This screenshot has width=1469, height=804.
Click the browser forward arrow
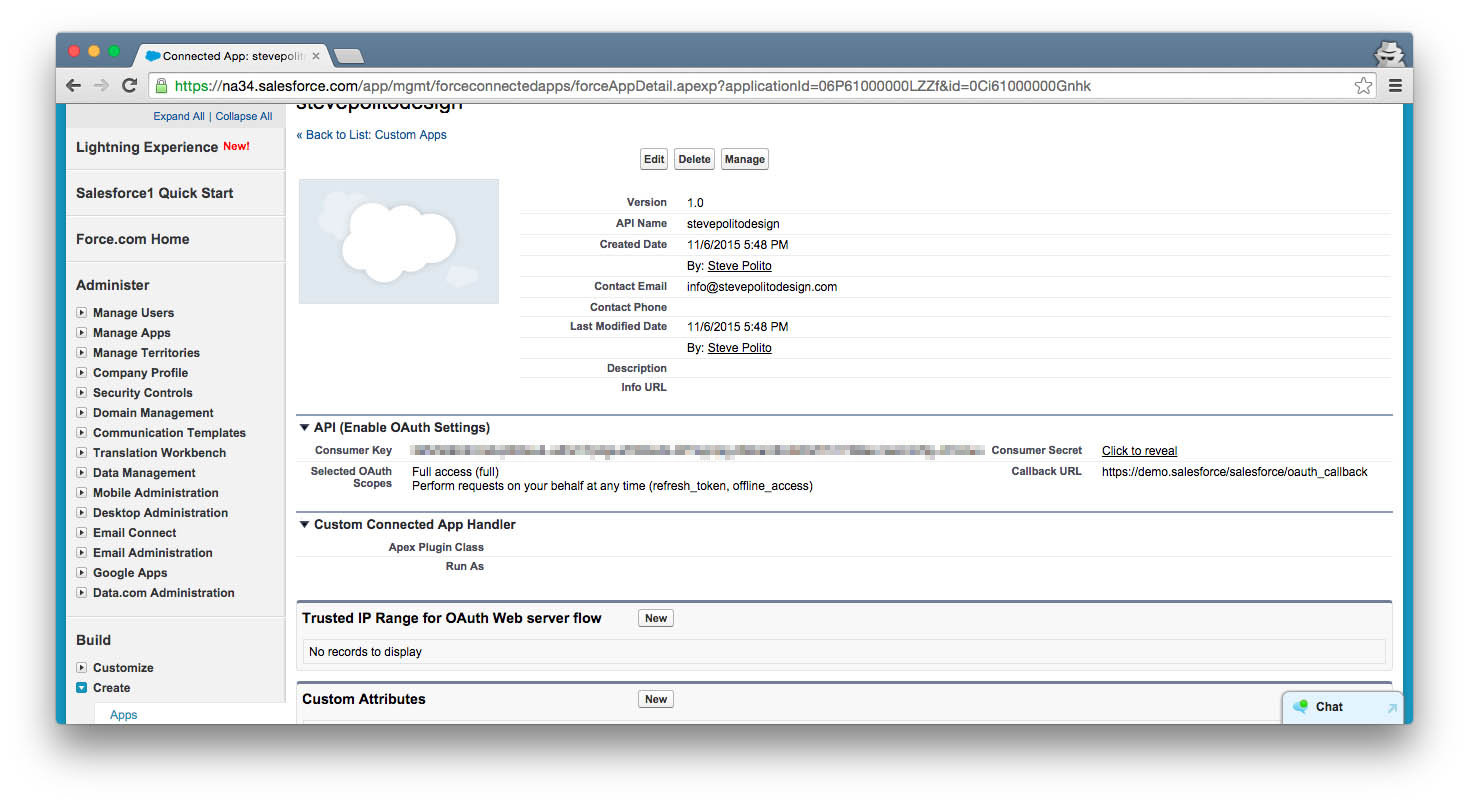(101, 86)
